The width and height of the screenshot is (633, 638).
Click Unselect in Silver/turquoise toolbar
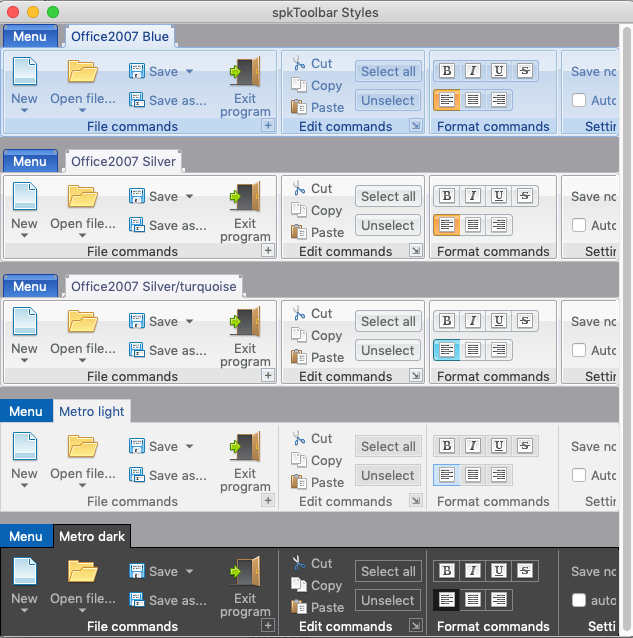388,350
